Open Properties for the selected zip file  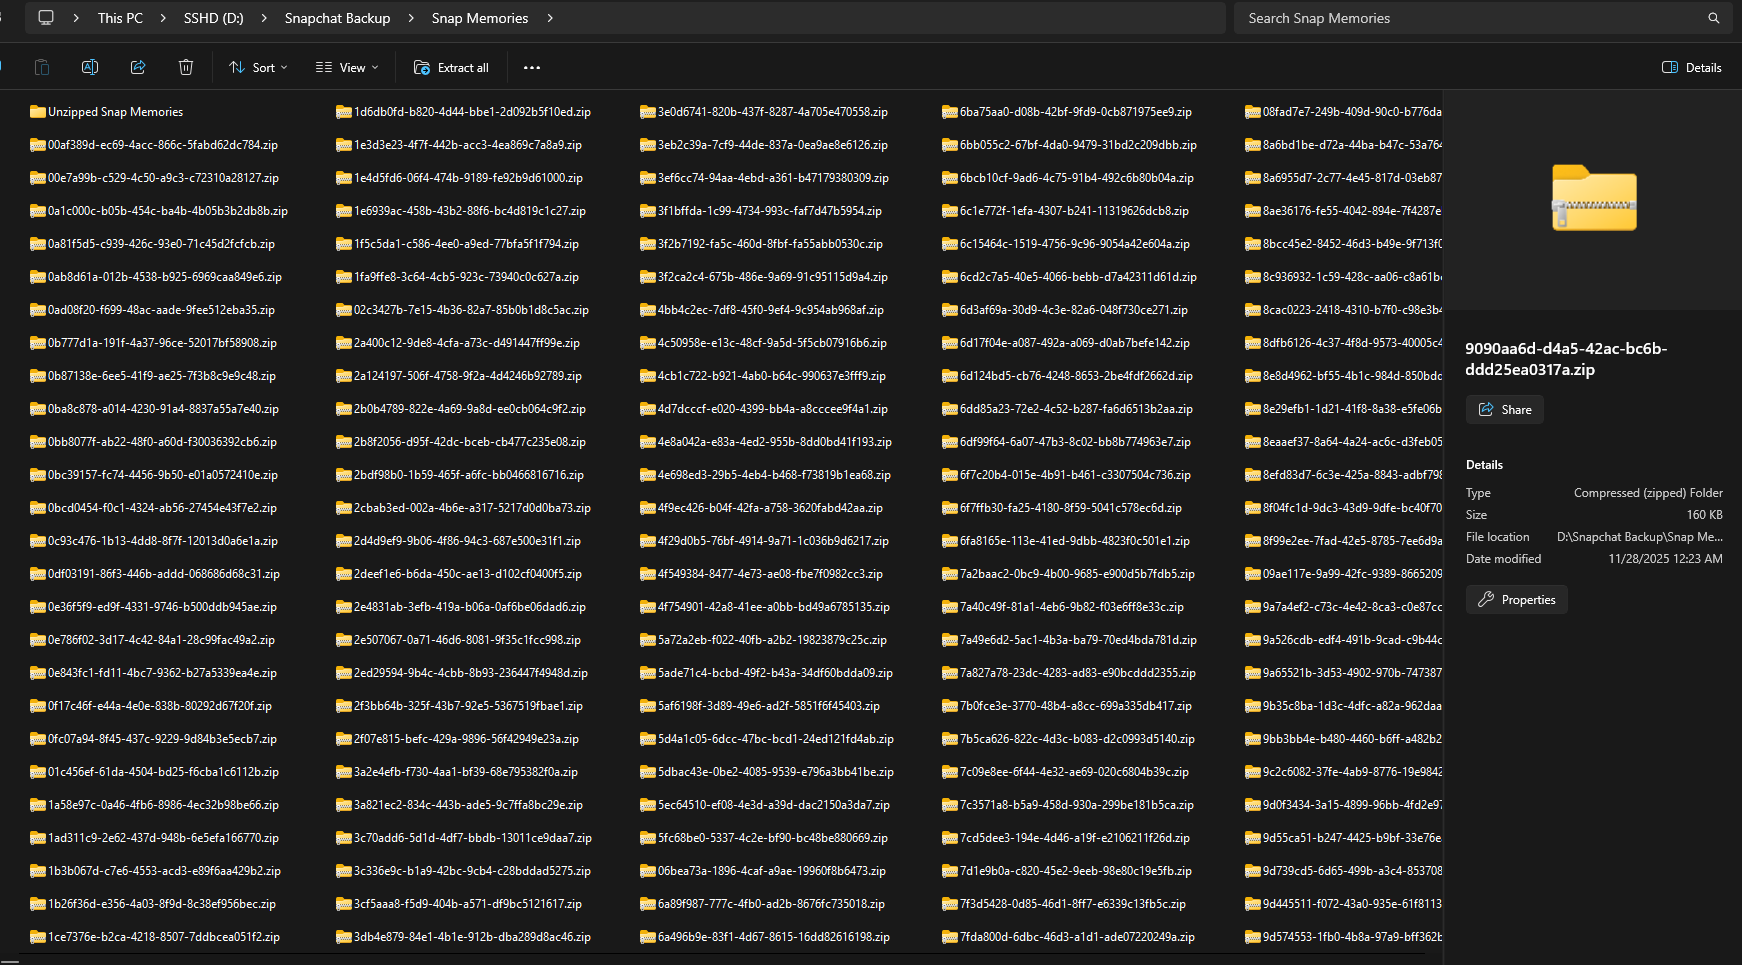click(x=1516, y=599)
